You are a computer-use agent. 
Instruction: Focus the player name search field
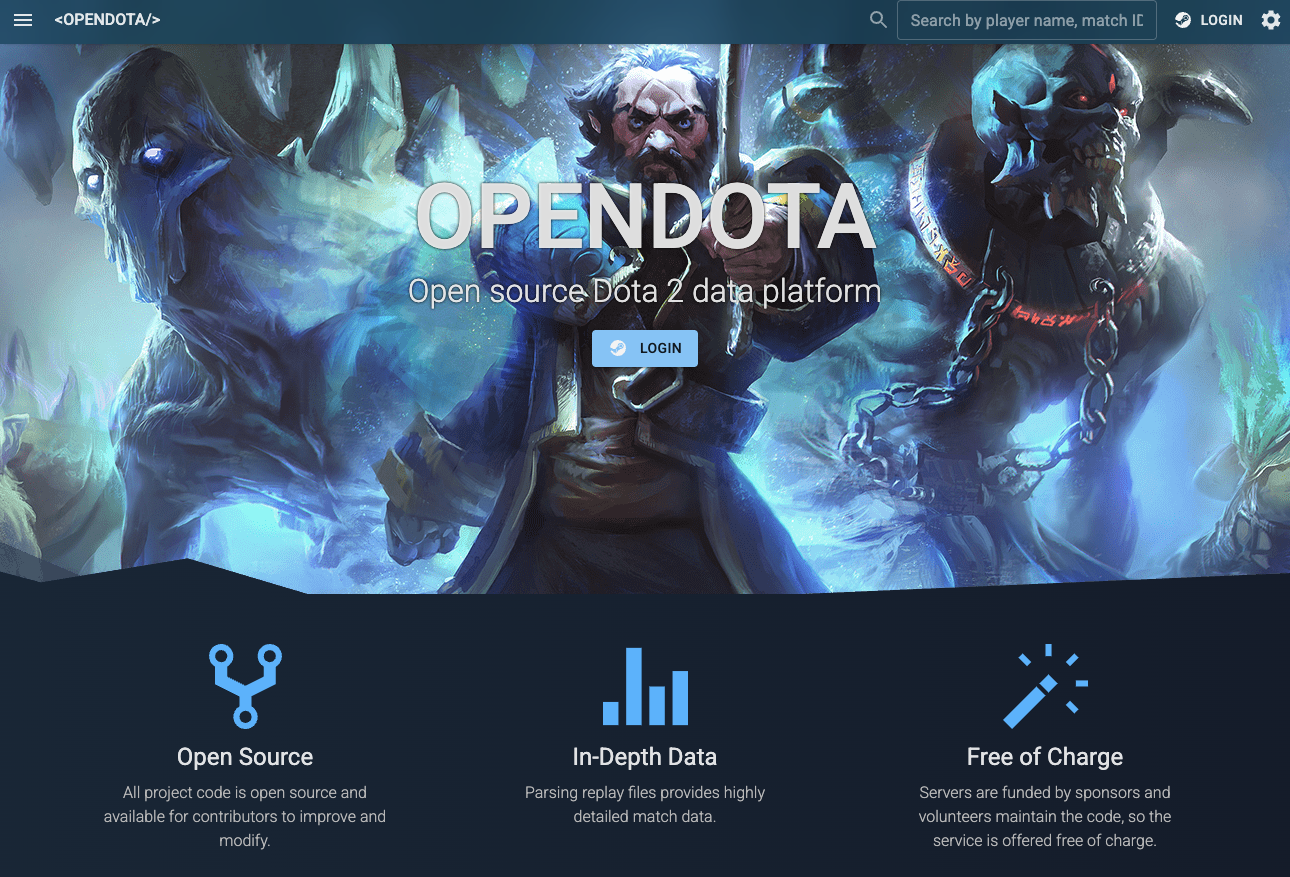1027,20
